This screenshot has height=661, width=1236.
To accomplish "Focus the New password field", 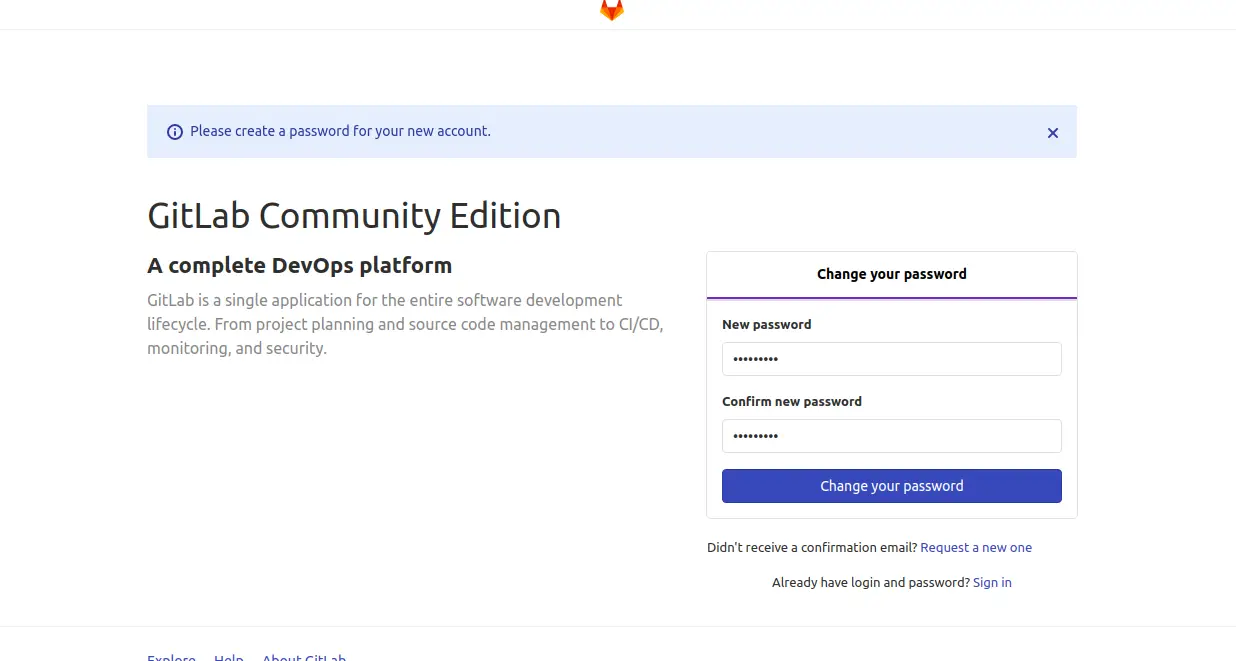I will tap(891, 359).
